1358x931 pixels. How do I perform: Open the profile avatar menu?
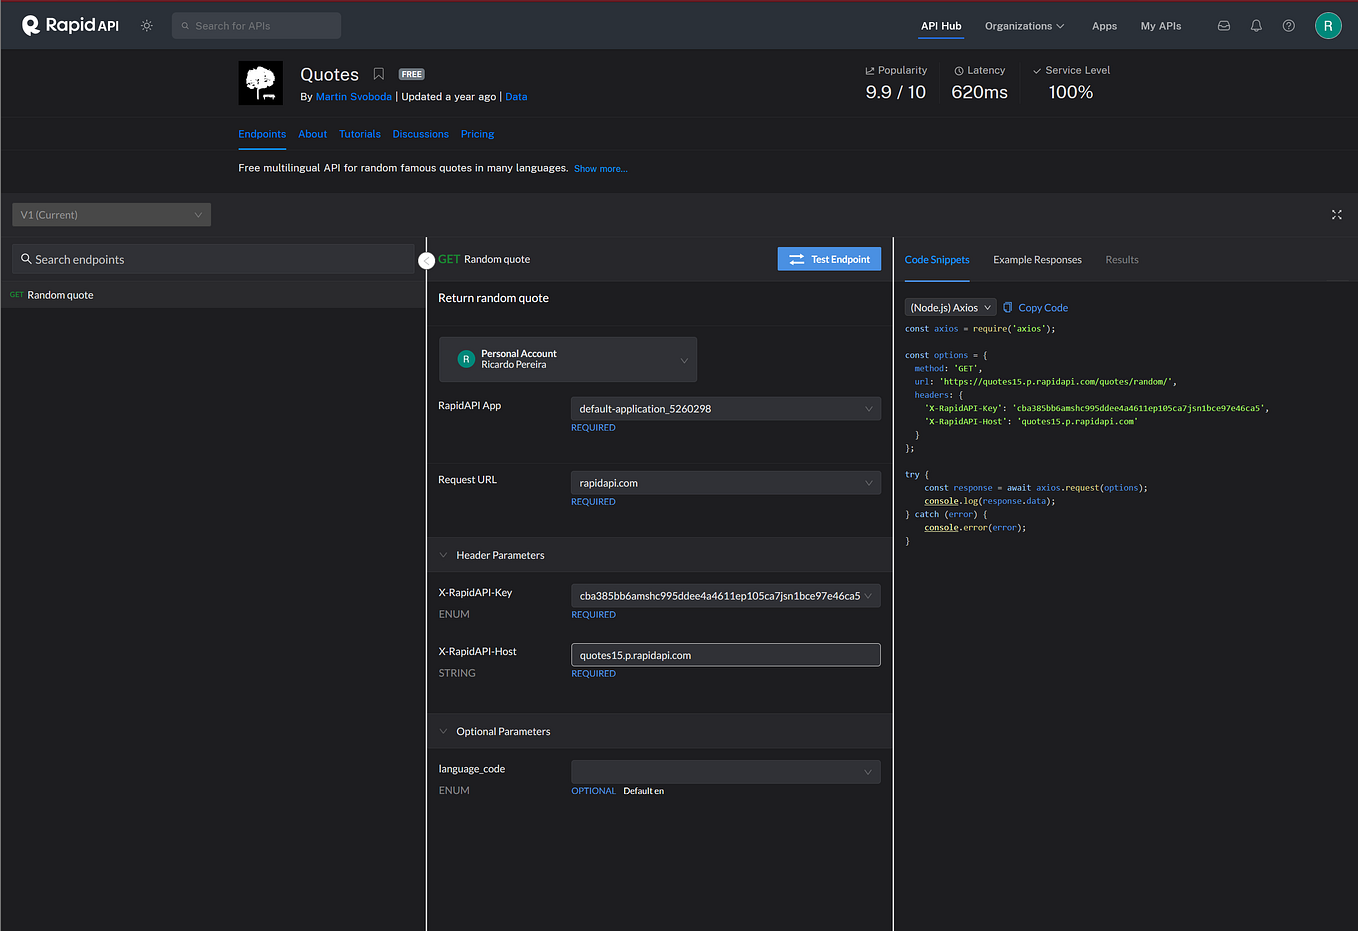click(1328, 25)
